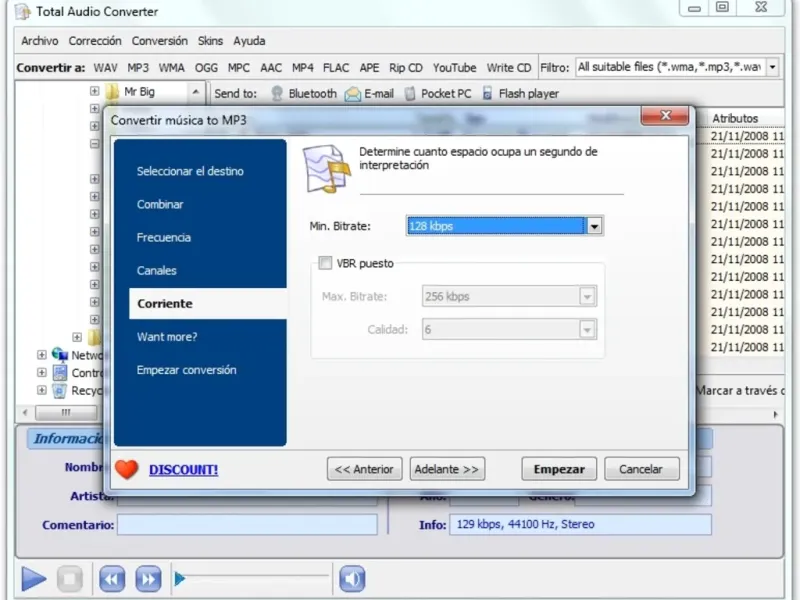Expand the Recycle Bin tree node
The height and width of the screenshot is (600, 800).
[x=42, y=390]
